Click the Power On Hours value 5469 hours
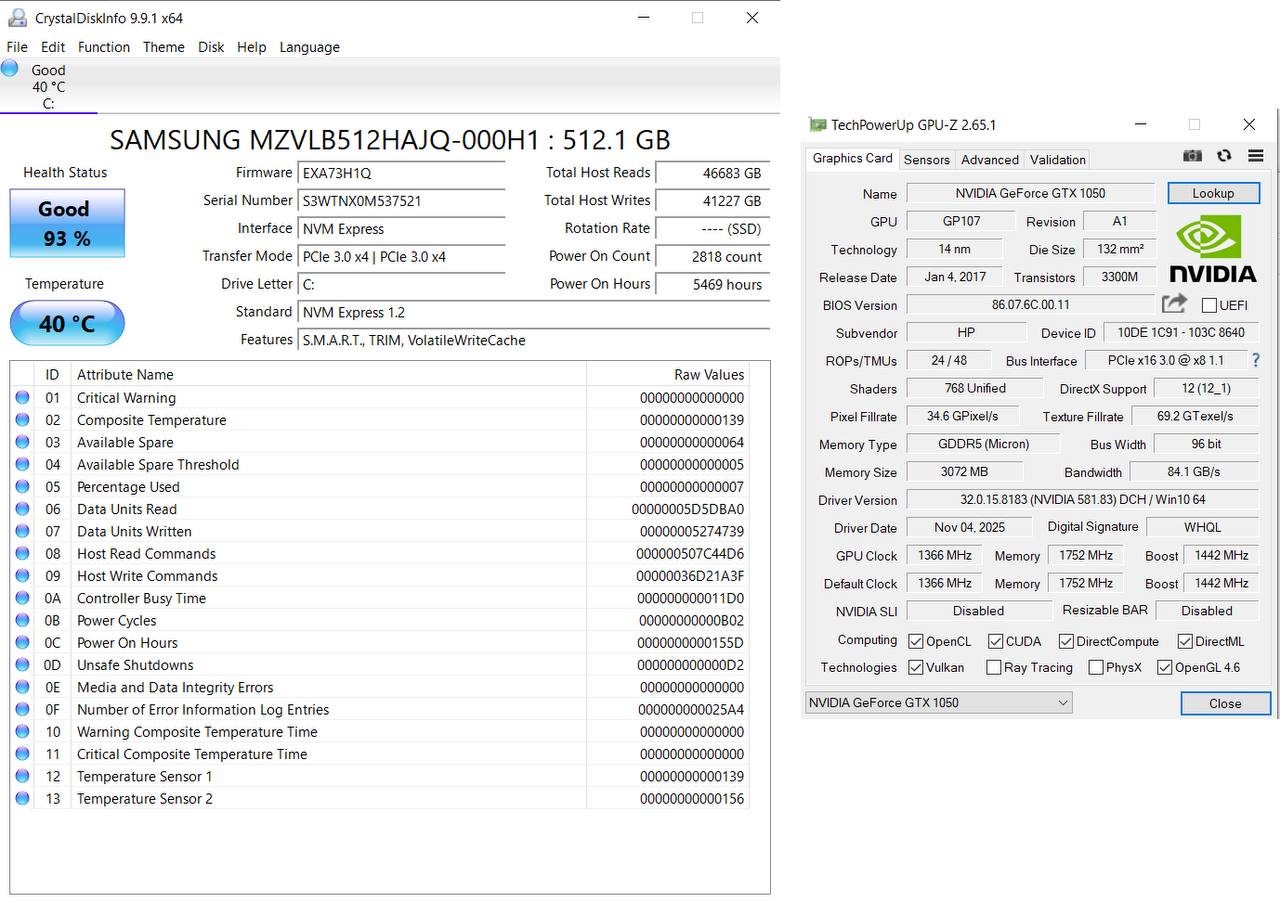The width and height of the screenshot is (1280, 902). (x=712, y=285)
